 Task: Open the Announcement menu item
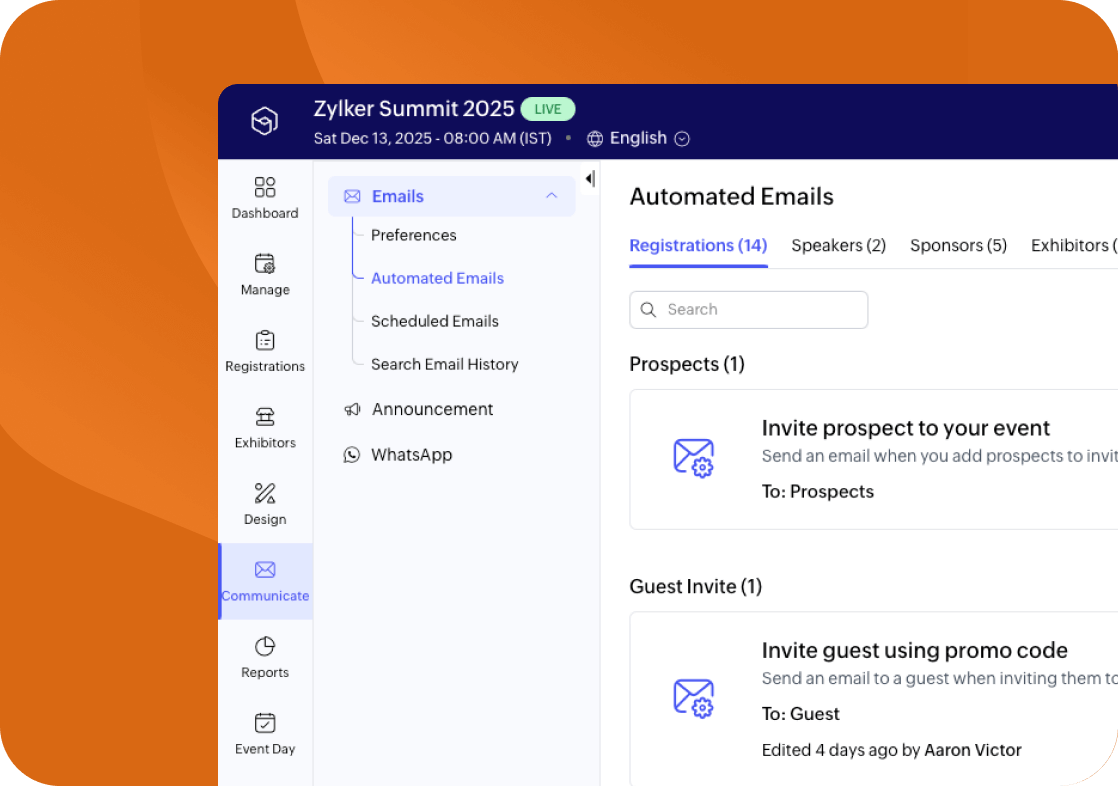click(432, 409)
